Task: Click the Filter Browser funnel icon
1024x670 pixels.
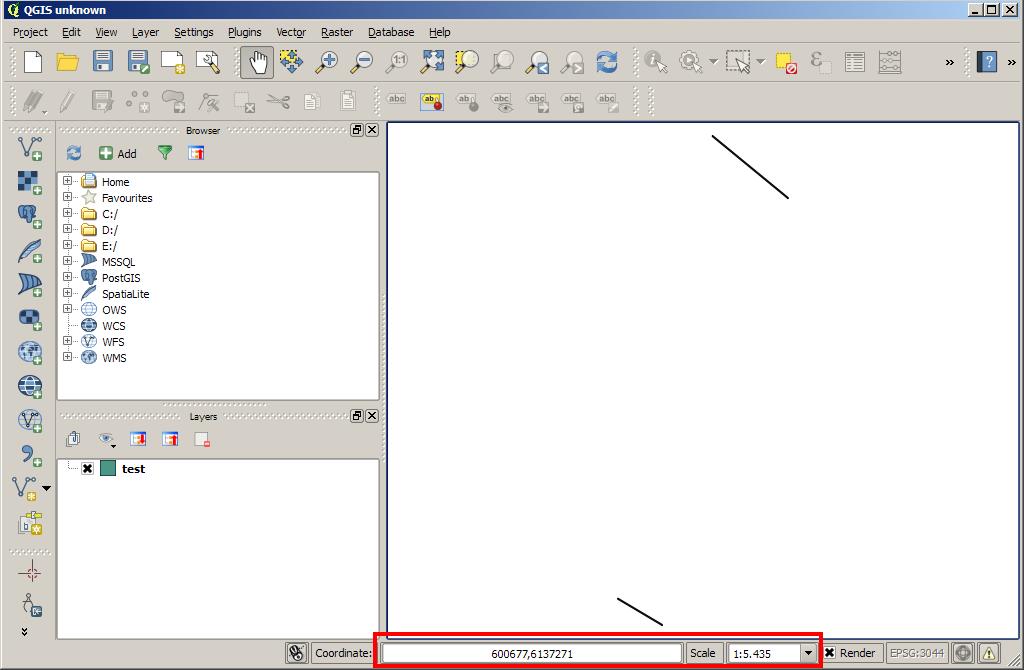Action: coord(165,153)
